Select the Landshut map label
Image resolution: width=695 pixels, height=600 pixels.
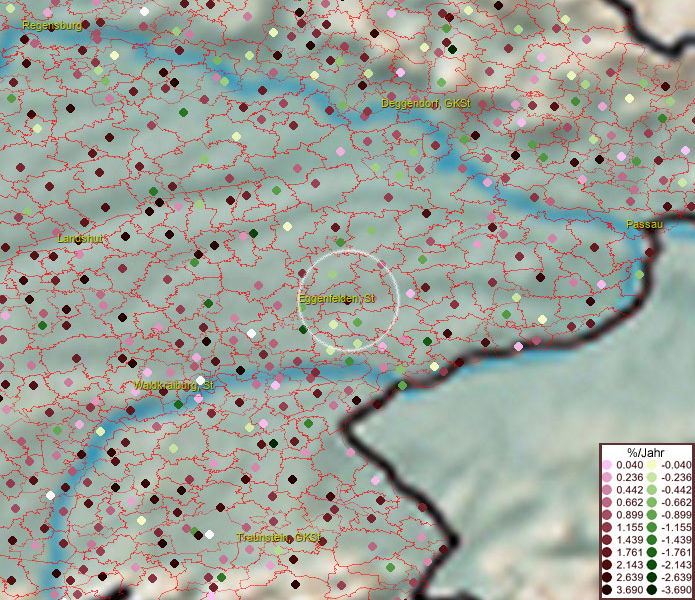[81, 238]
